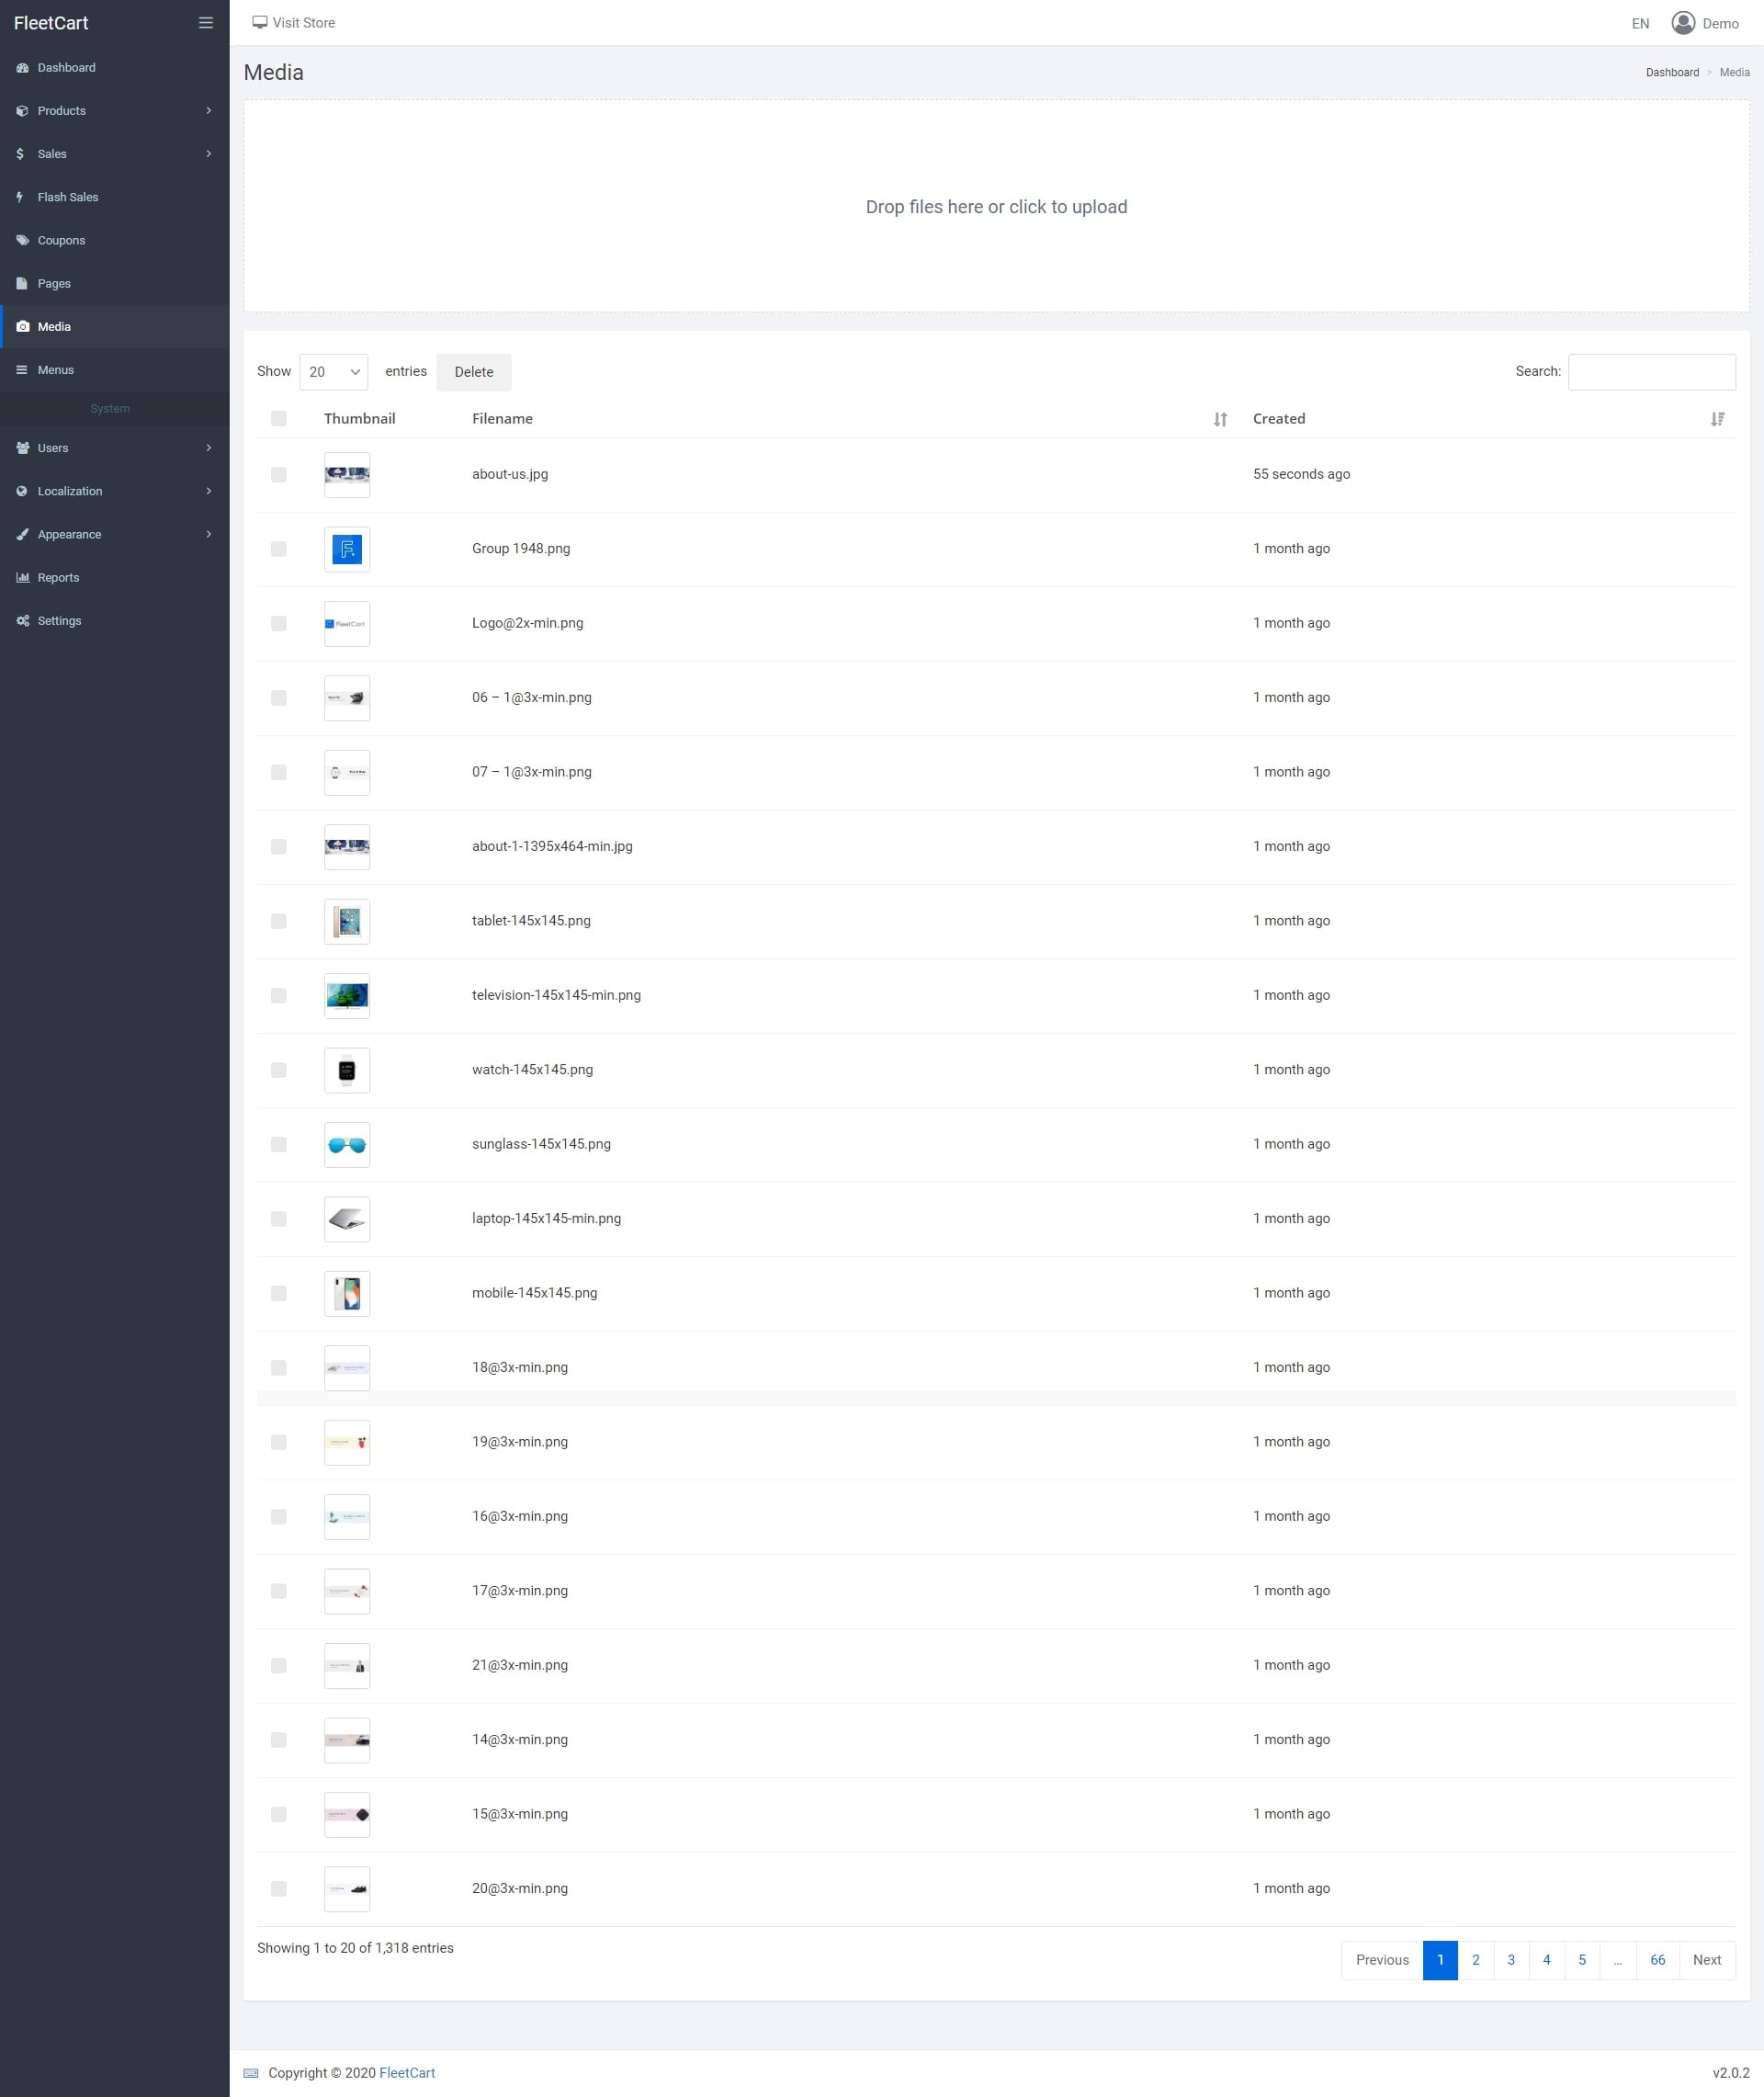Click the Reports bar chart icon
The image size is (1764, 2097).
[22, 577]
